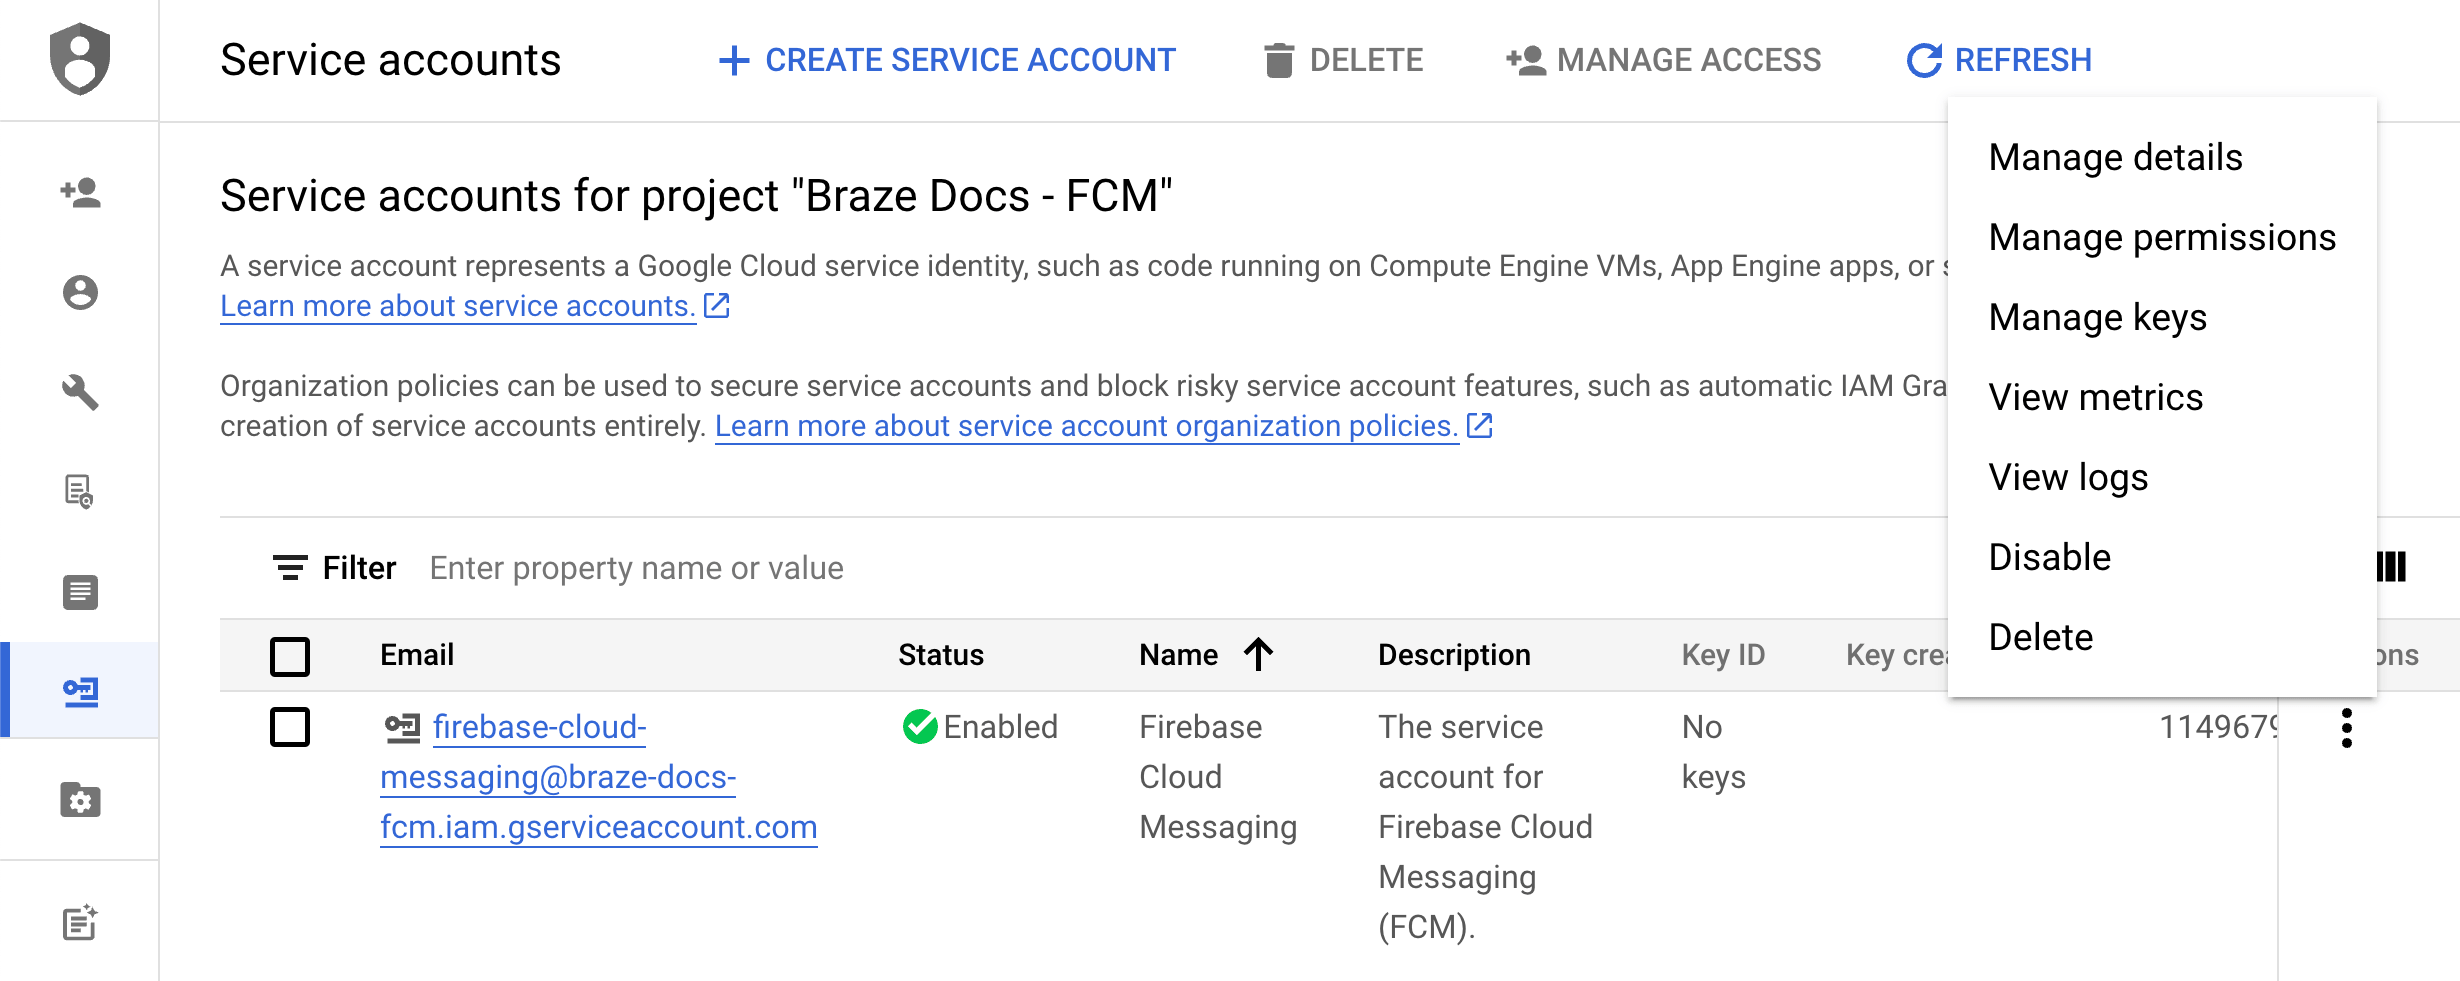
Task: Open the three-dot actions menu for the row
Action: click(2346, 728)
